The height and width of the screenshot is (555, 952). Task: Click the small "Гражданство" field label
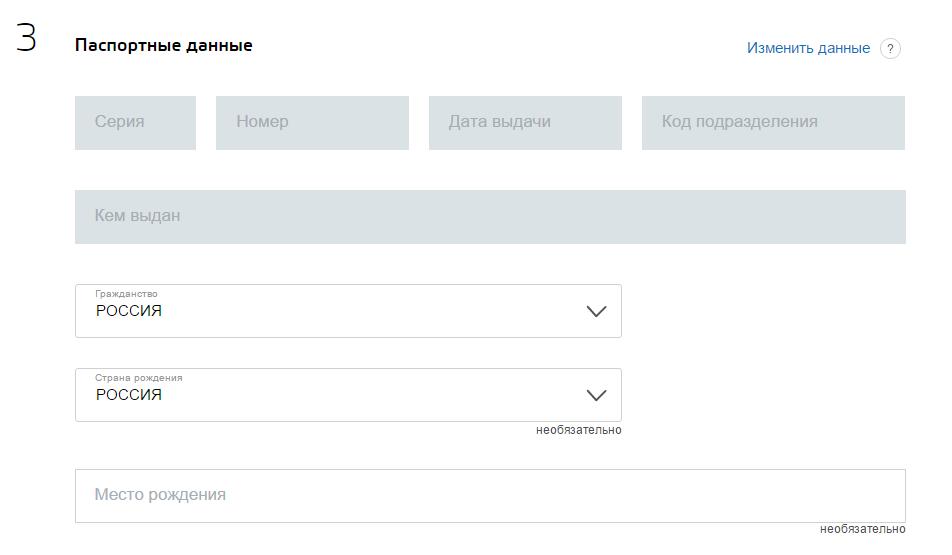[x=126, y=294]
